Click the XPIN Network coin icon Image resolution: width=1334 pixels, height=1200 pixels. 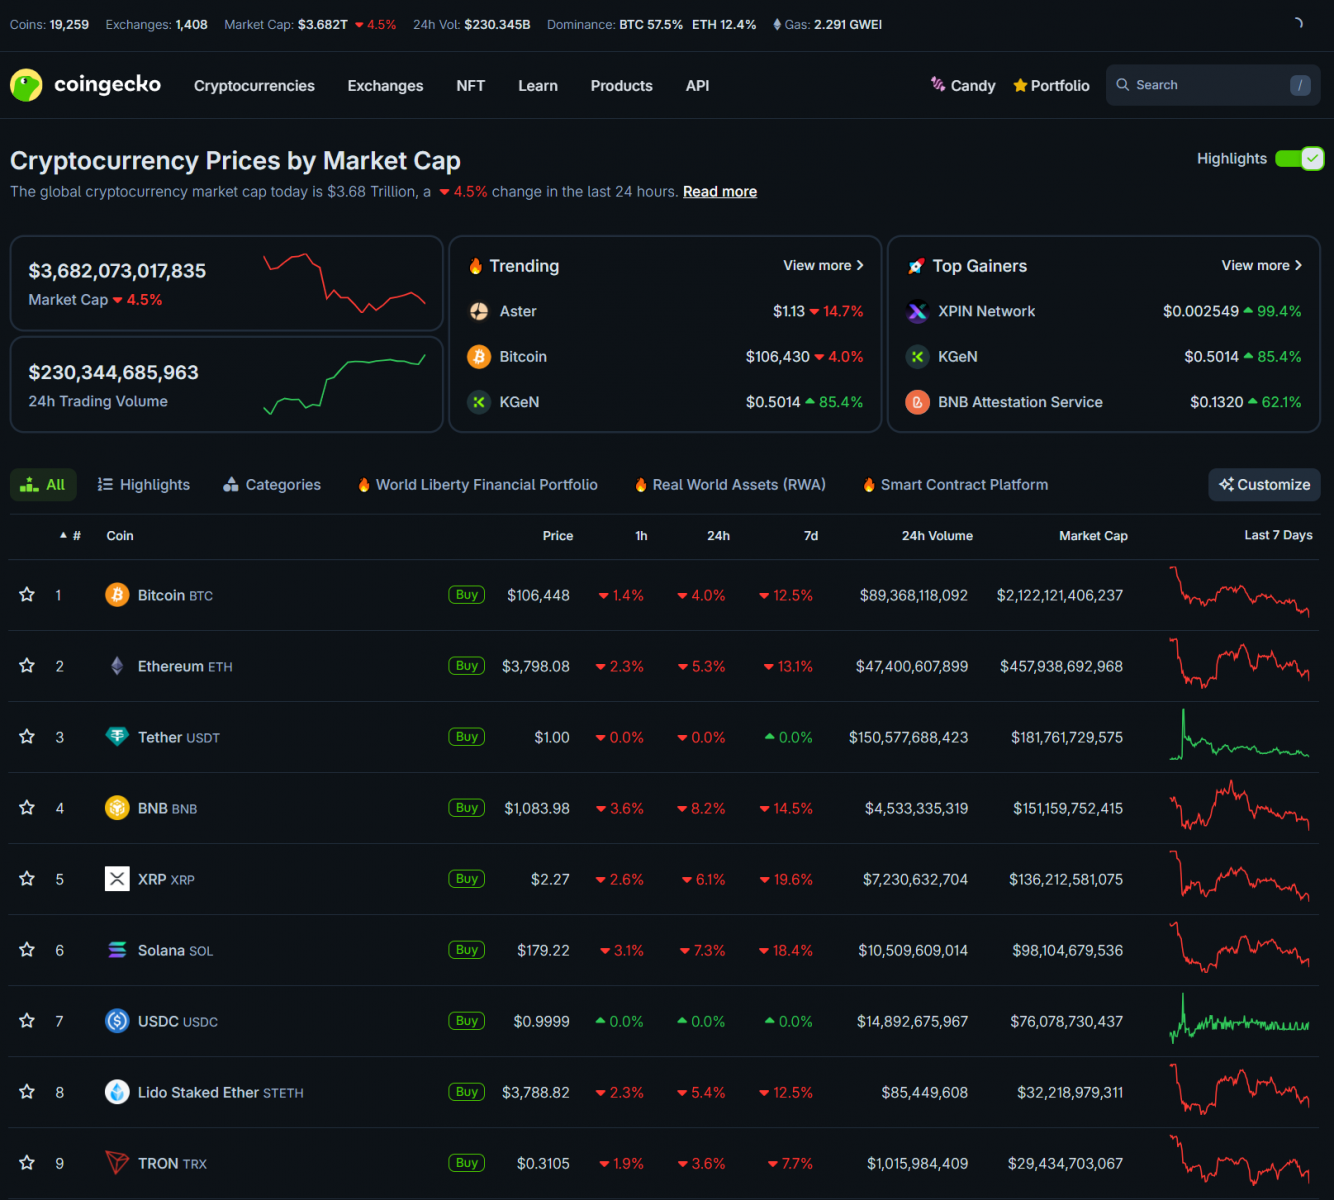point(917,311)
